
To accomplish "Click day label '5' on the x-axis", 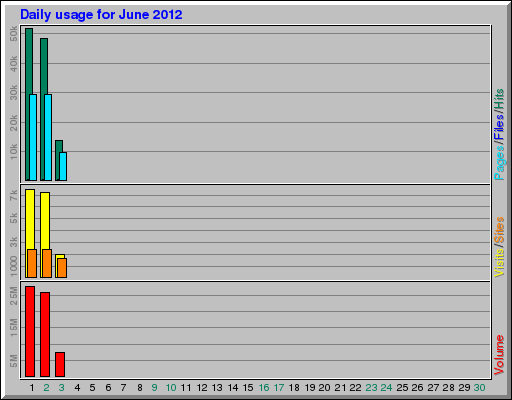I will [x=92, y=388].
